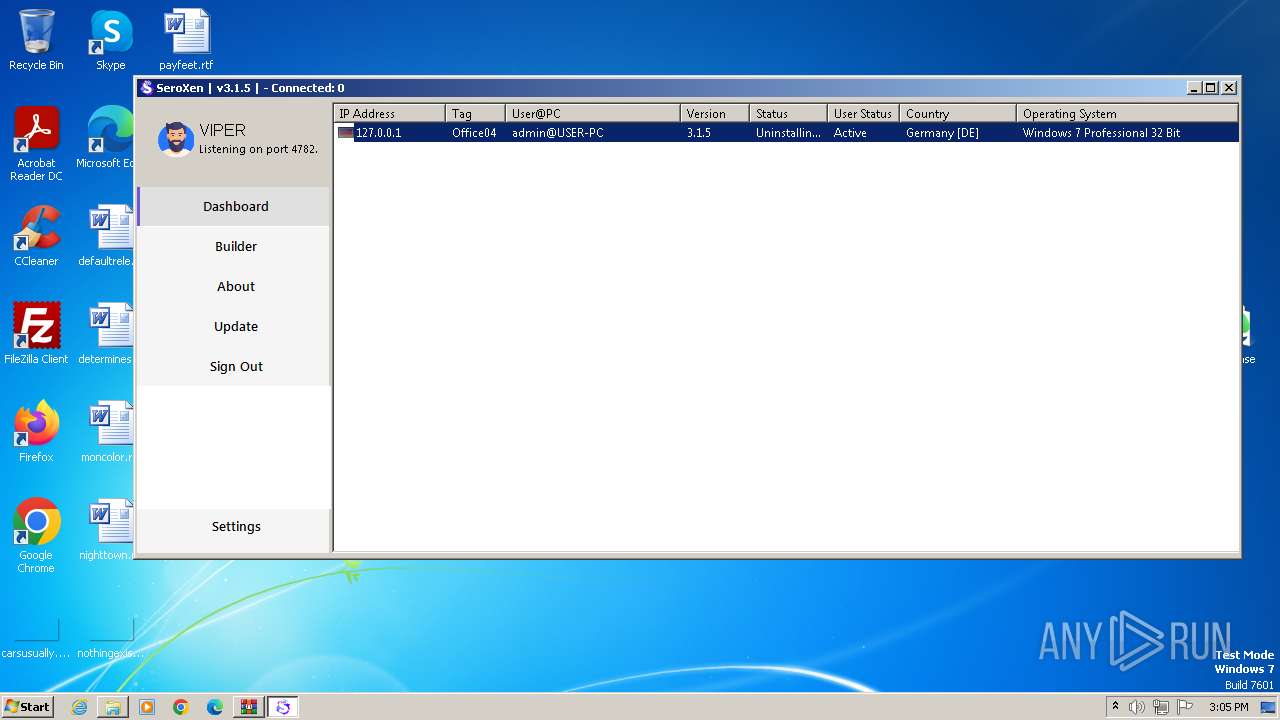
Task: Sort by Version column header
Action: (x=716, y=114)
